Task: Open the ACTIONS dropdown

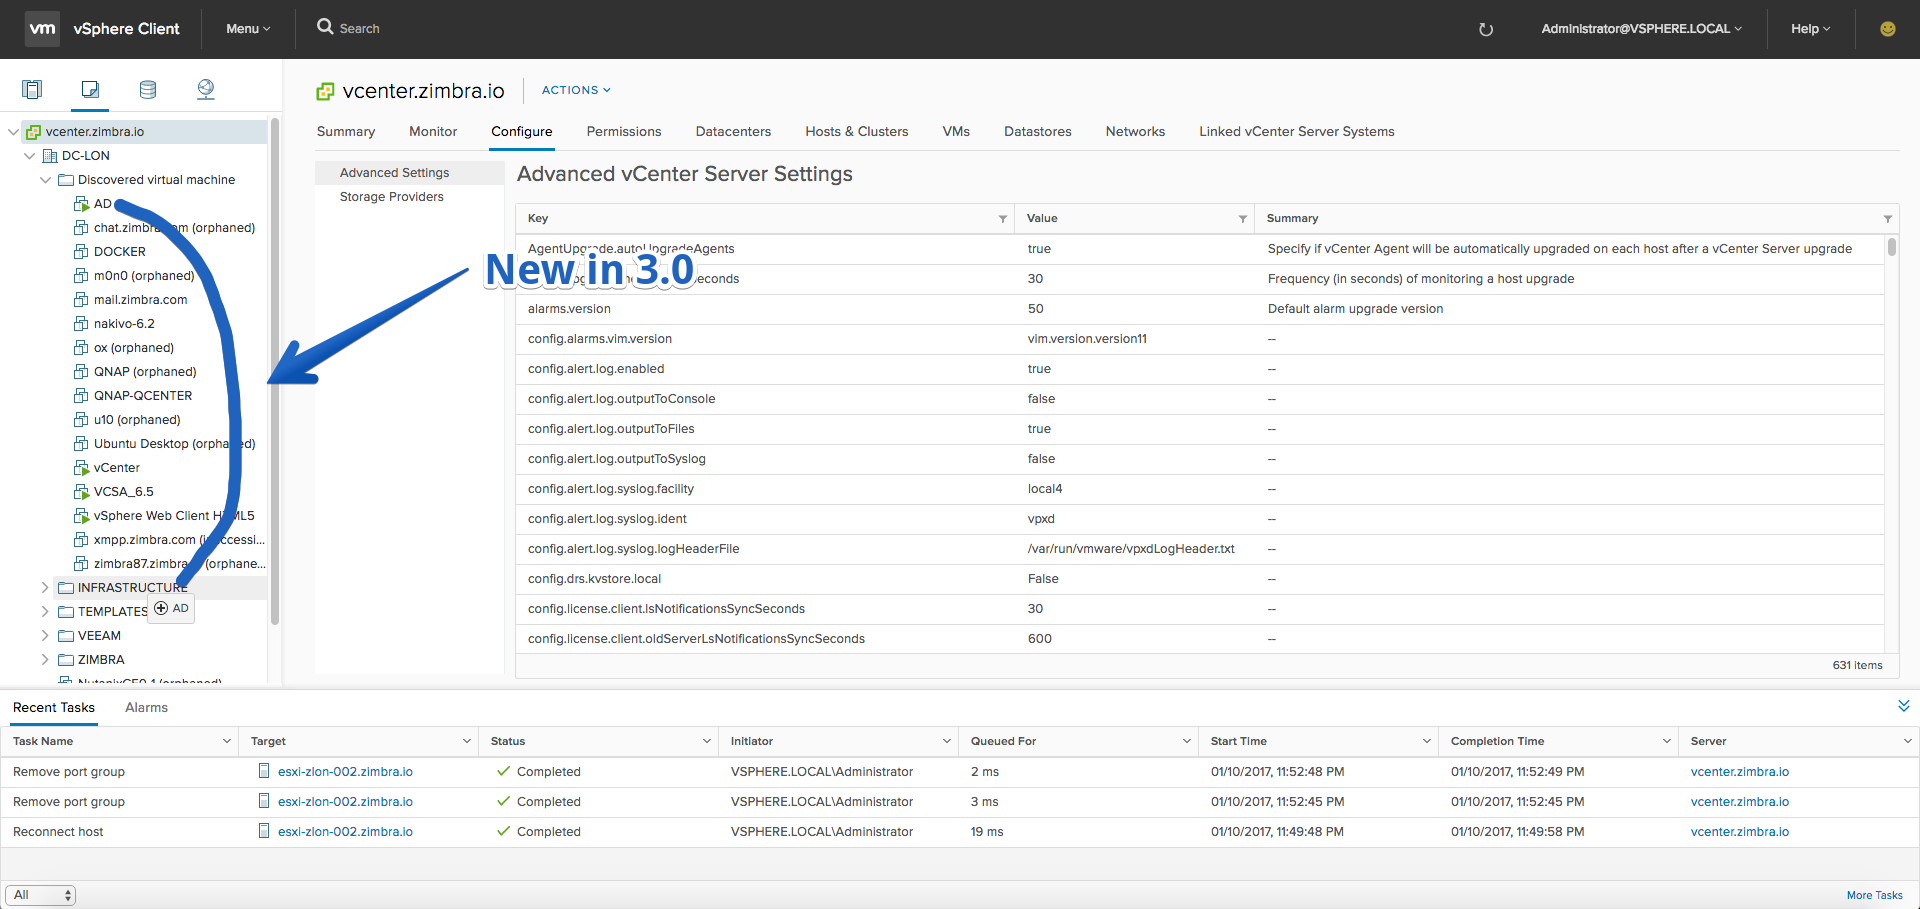Action: click(x=576, y=90)
